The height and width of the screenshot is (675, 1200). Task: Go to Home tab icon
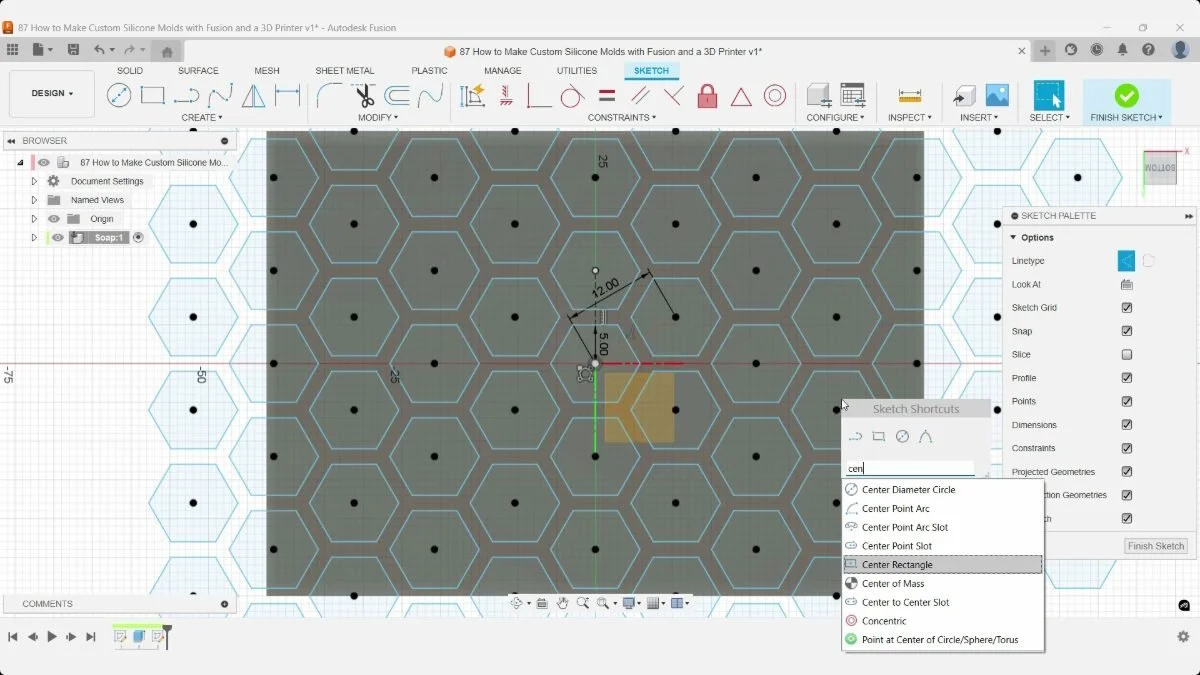(x=167, y=51)
